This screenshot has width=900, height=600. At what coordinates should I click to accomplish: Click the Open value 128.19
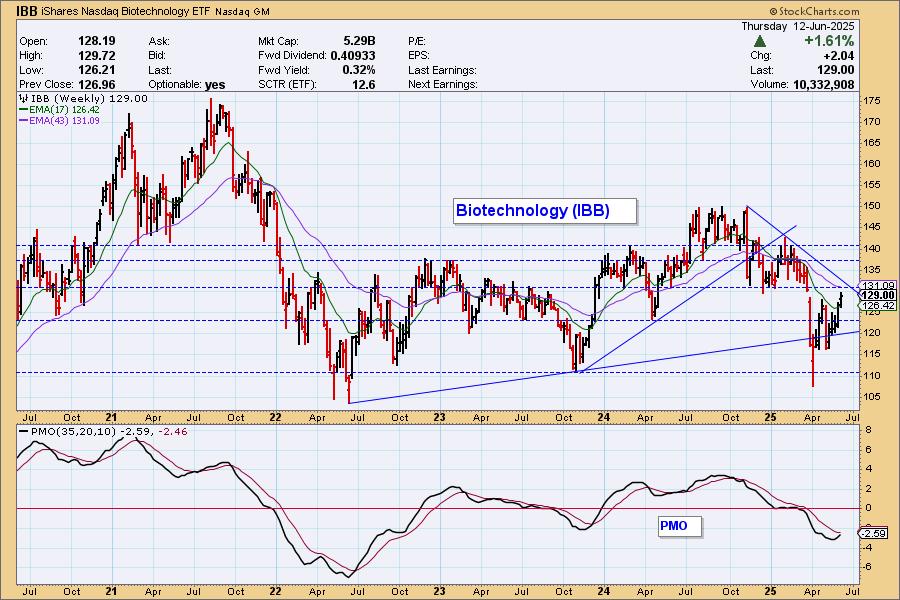(x=96, y=41)
